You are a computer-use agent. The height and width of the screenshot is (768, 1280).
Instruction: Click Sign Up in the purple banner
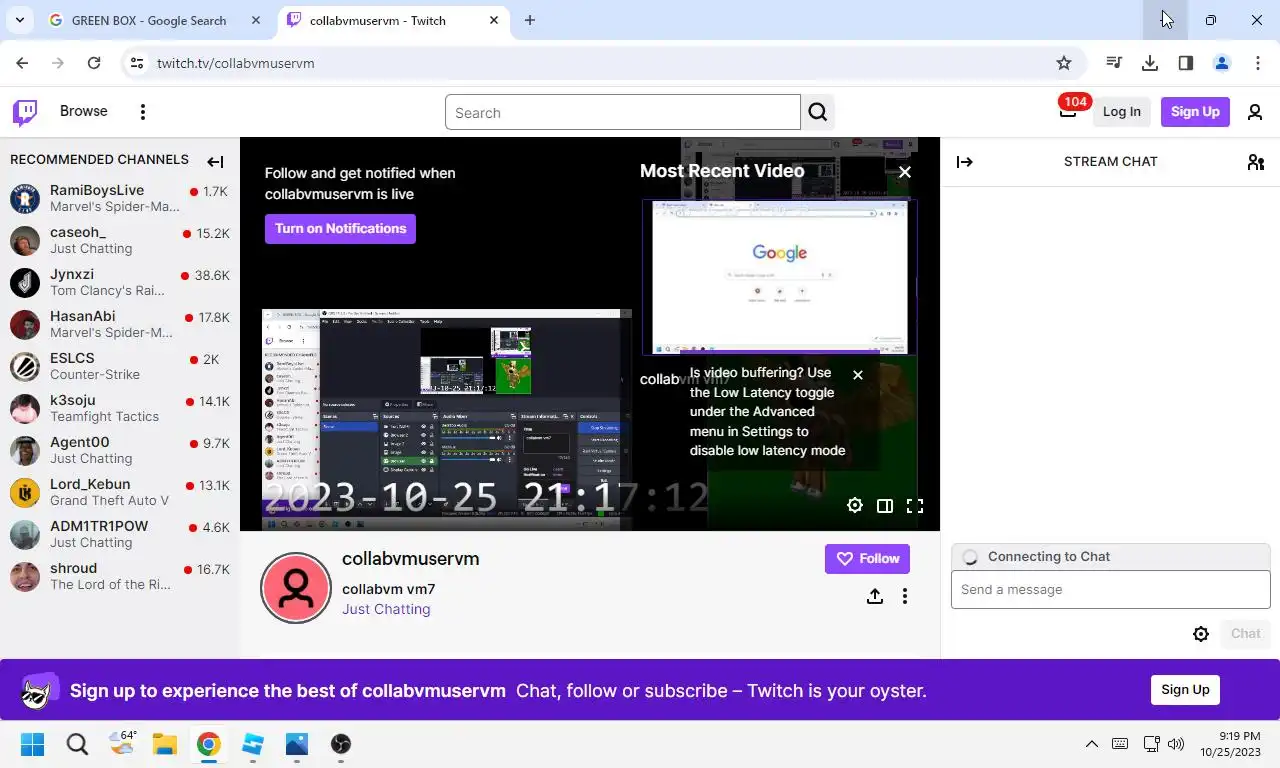point(1185,690)
